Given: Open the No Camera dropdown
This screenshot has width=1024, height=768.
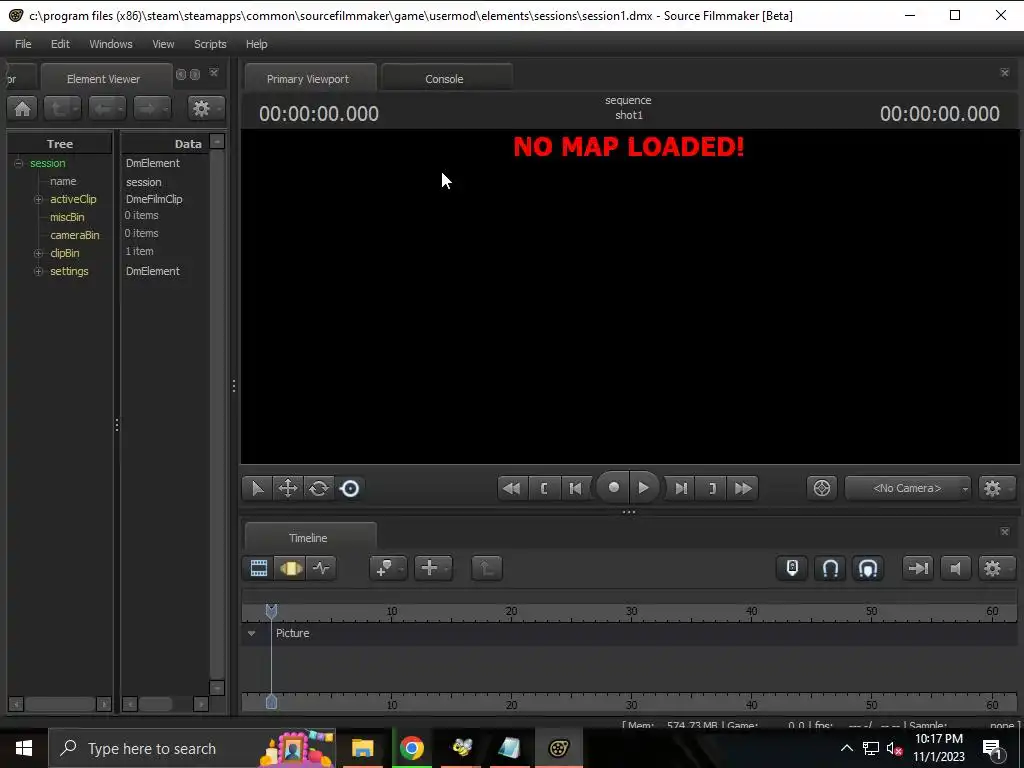Looking at the screenshot, I should click(x=908, y=488).
